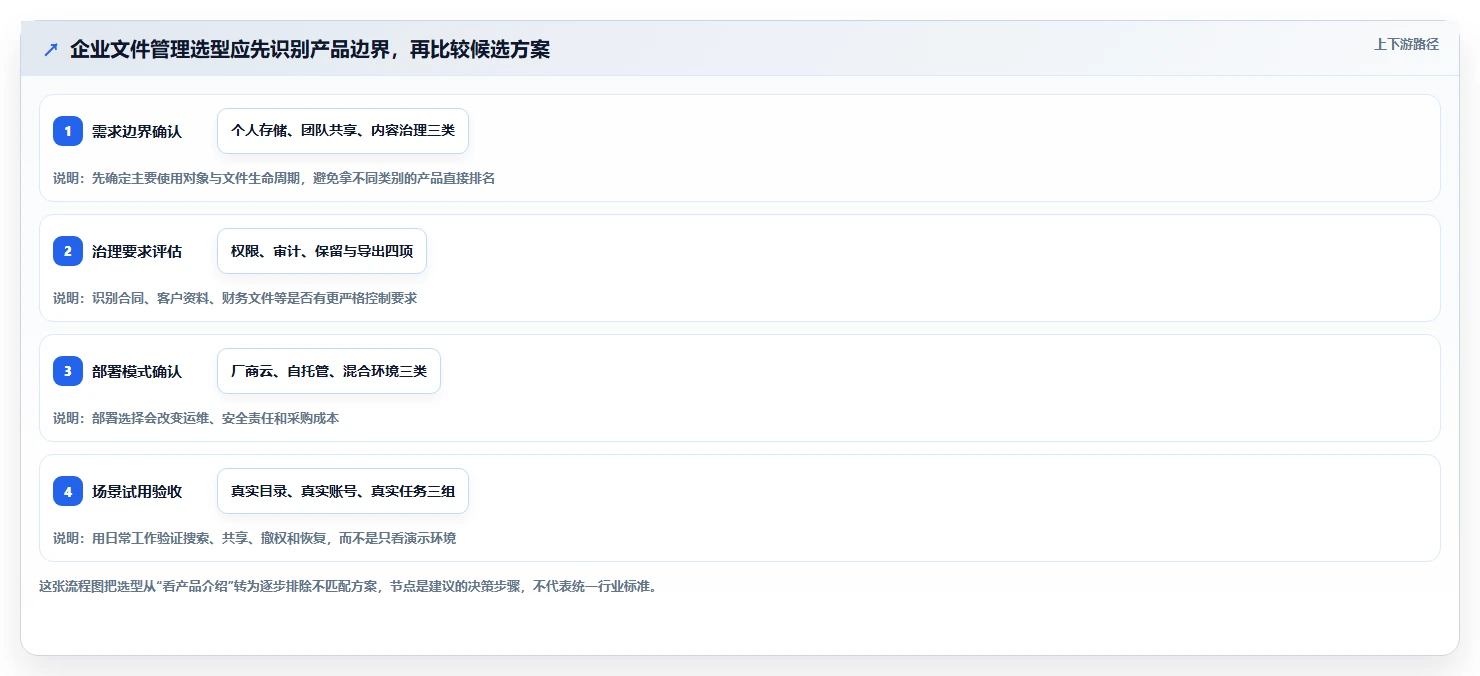
Task: Click the note starting 识别合同、客户资料
Action: click(235, 298)
